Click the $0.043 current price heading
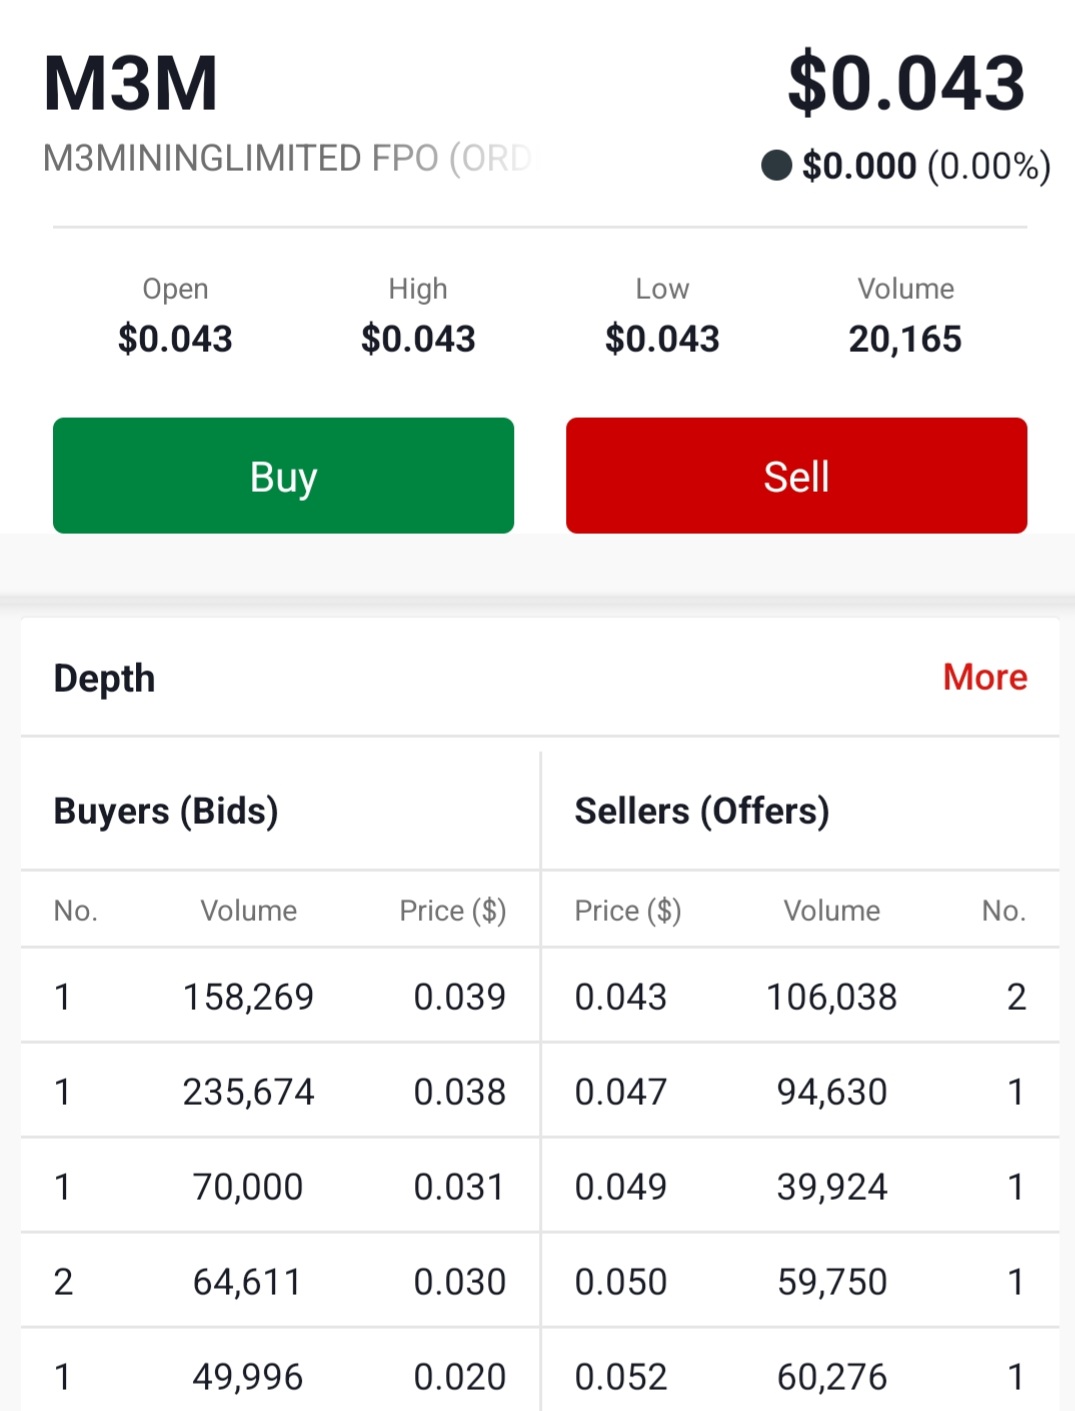 [906, 82]
